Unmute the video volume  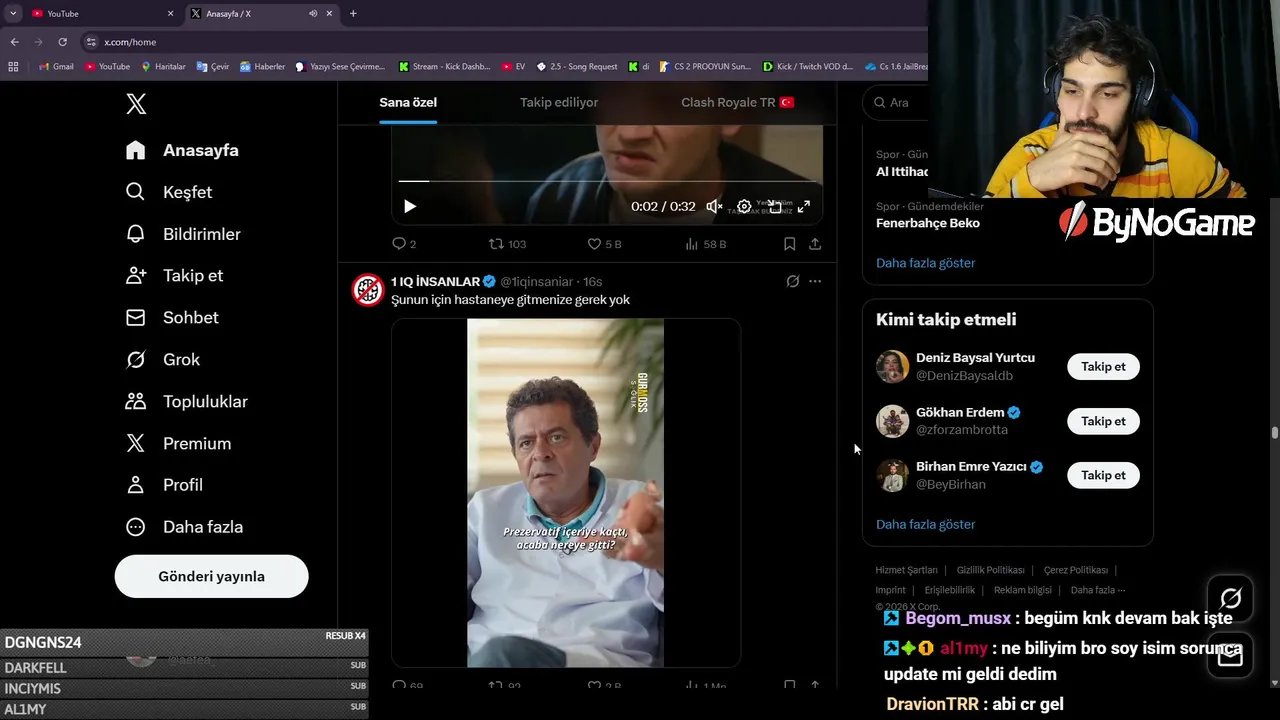(714, 206)
